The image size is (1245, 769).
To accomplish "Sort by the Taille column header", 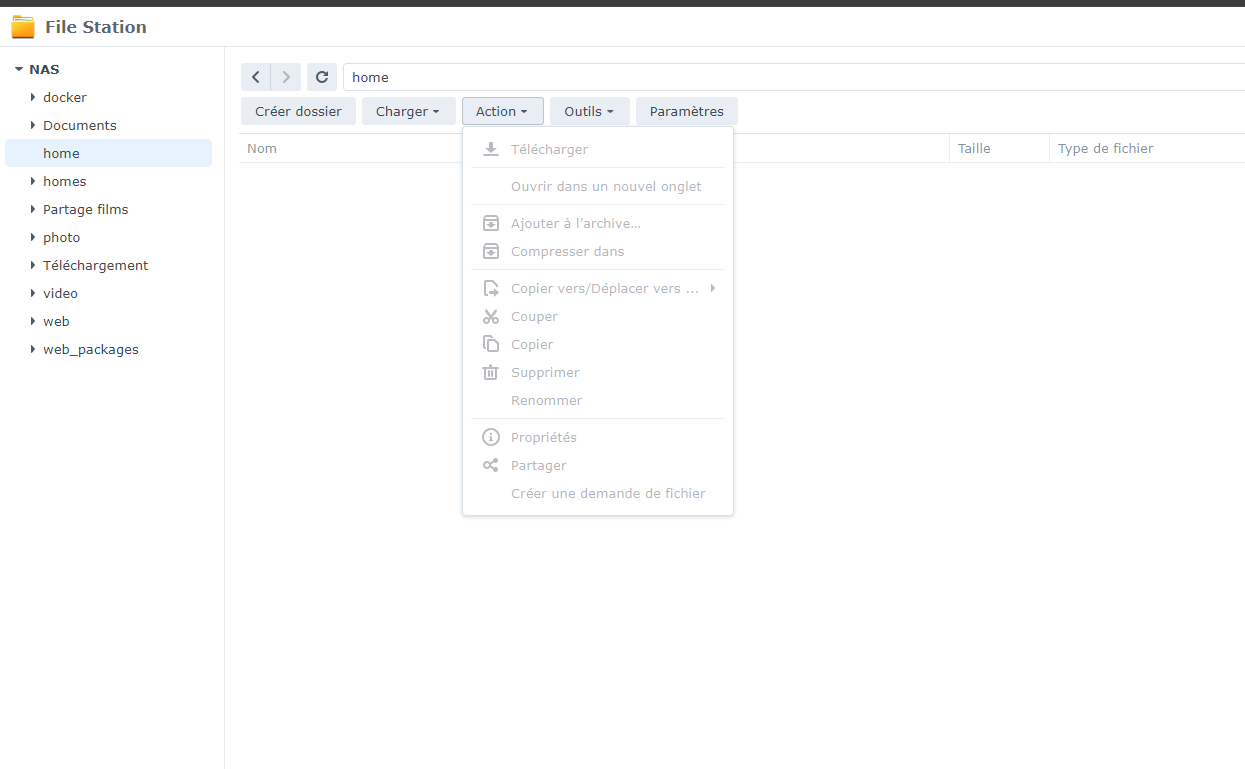I will [x=974, y=148].
